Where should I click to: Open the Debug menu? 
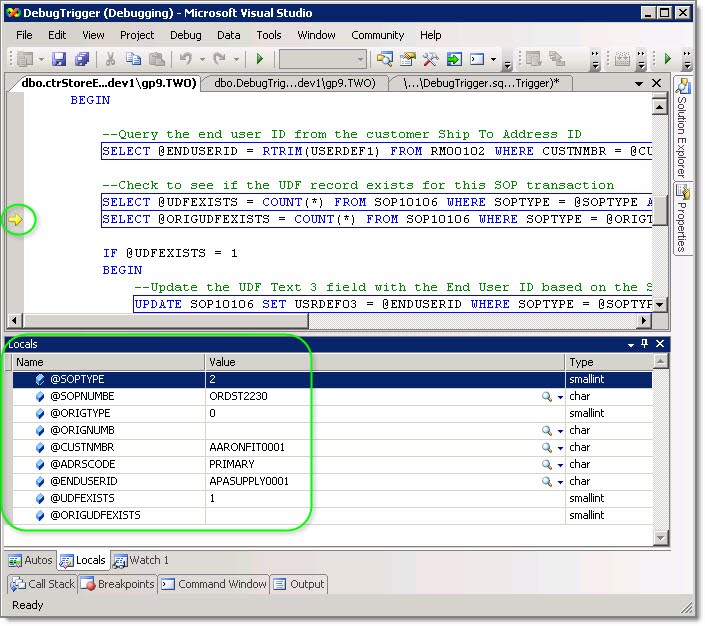point(186,35)
